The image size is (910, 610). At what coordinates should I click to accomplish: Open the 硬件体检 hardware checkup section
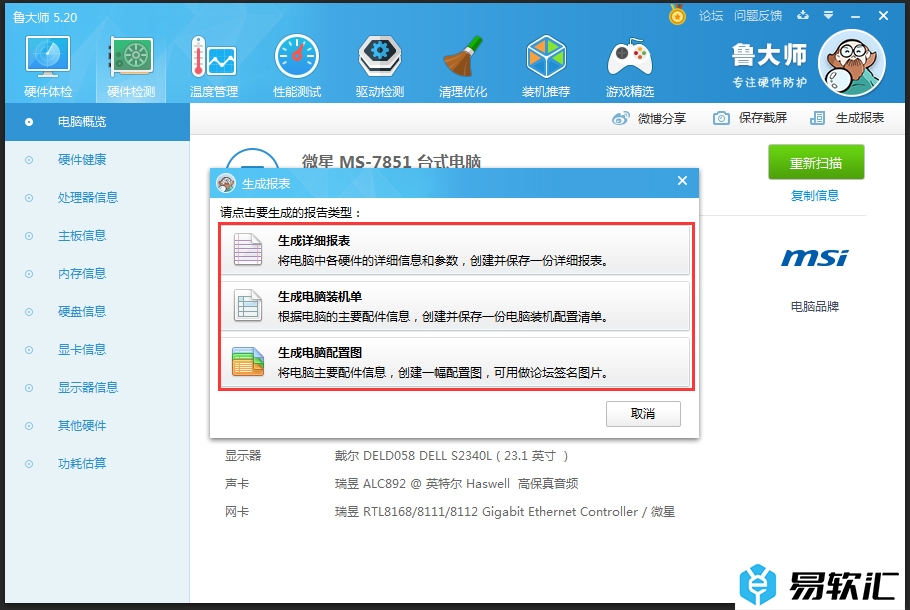tap(48, 67)
